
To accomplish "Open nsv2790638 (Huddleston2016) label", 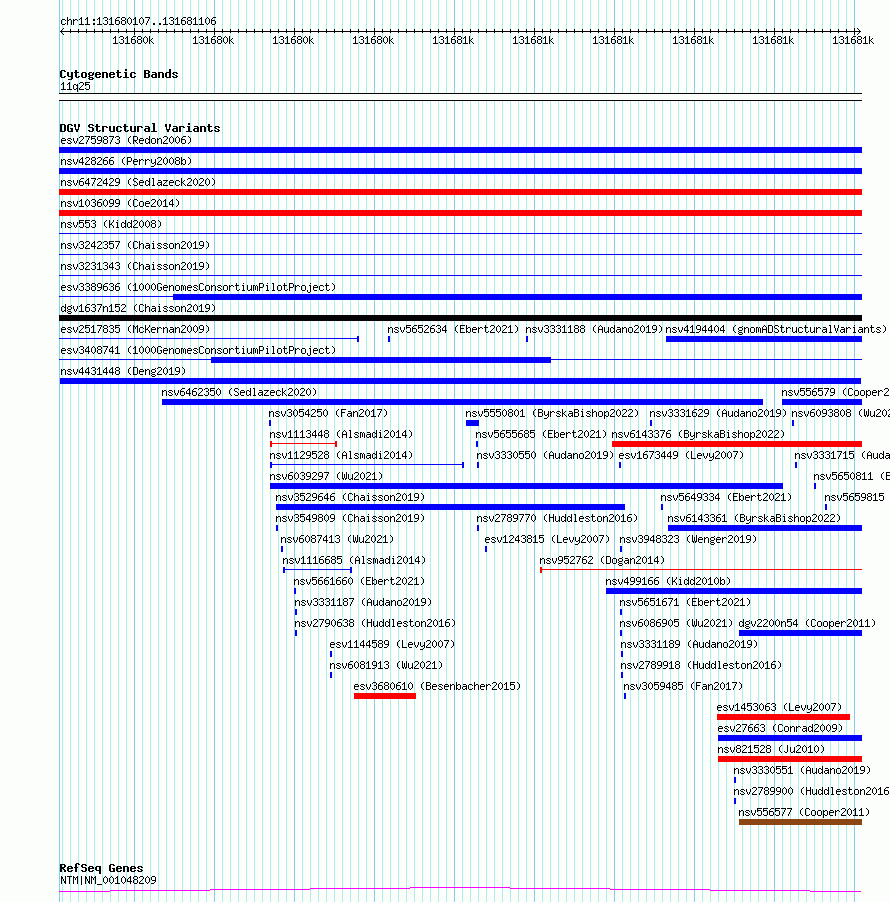I will [x=375, y=624].
